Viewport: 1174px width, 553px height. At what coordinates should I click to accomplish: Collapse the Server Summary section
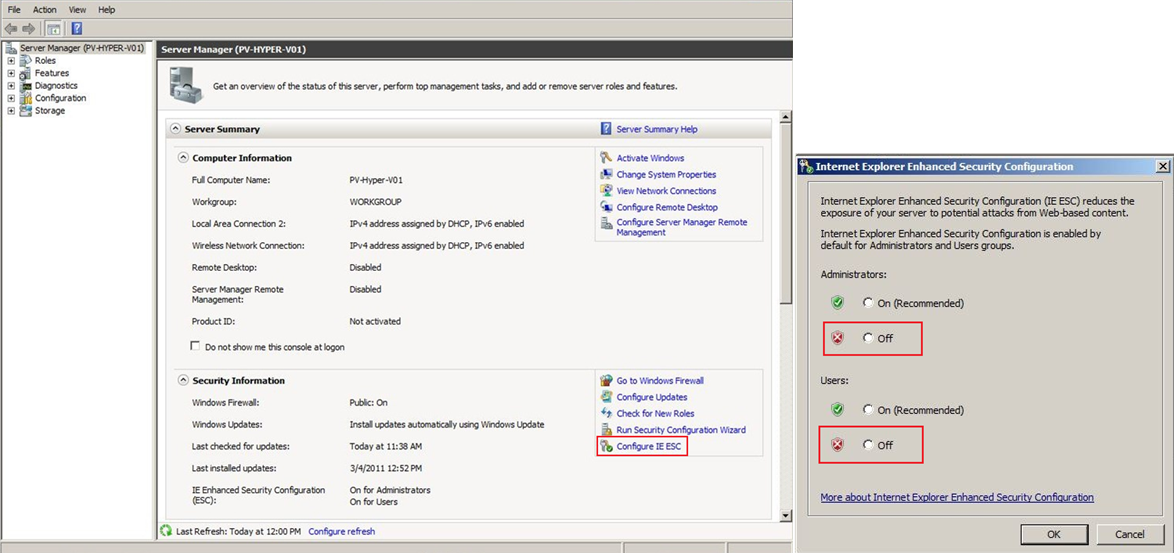click(x=175, y=129)
